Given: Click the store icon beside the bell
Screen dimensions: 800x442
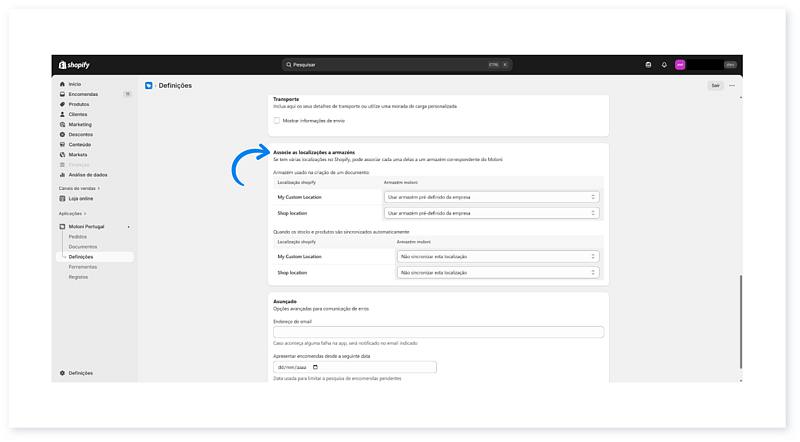Looking at the screenshot, I should click(648, 65).
